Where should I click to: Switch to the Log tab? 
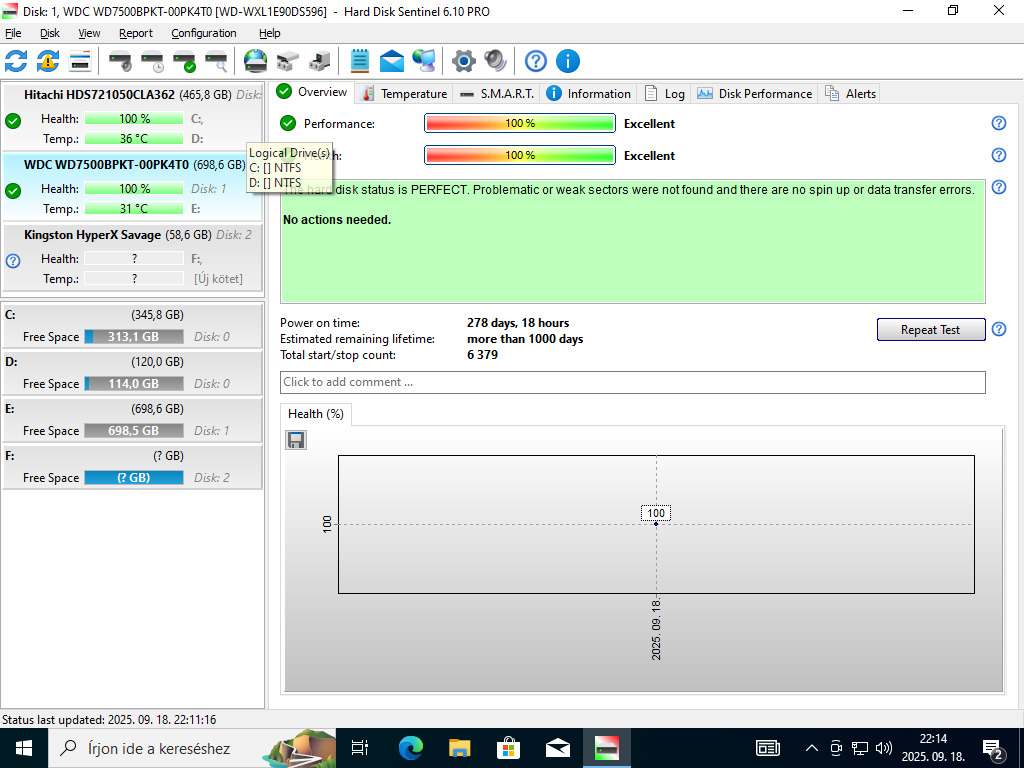[665, 94]
